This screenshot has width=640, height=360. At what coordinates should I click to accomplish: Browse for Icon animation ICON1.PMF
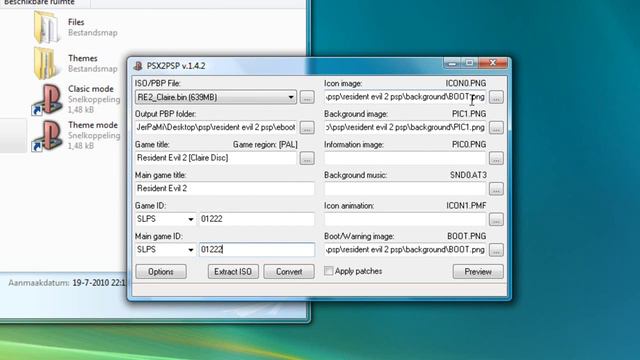(x=496, y=219)
